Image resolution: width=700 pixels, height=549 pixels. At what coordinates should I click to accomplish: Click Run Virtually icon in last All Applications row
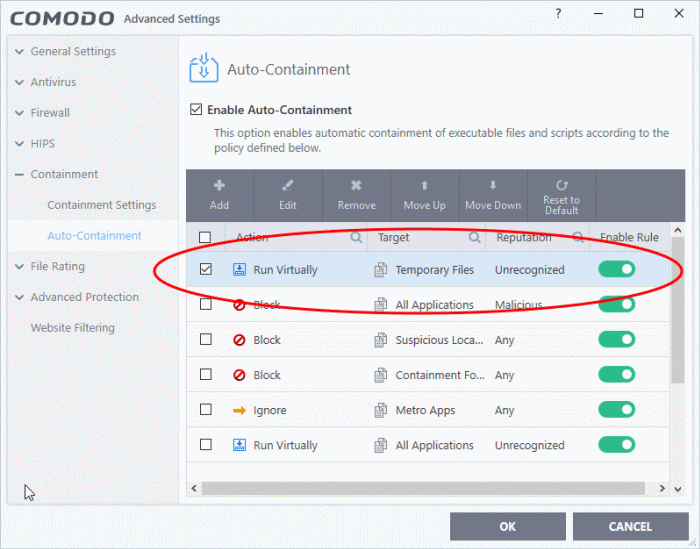239,445
